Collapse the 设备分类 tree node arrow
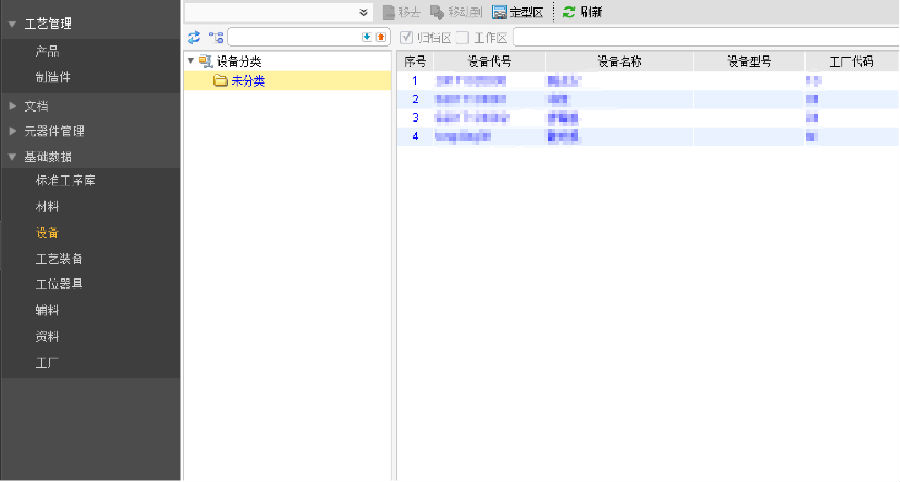The width and height of the screenshot is (900, 482). tap(191, 61)
